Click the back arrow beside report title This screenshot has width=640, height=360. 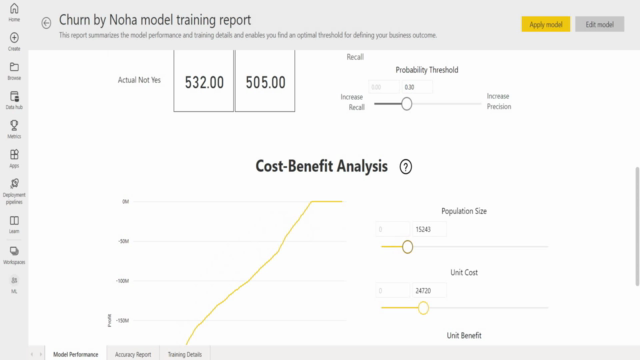click(46, 23)
